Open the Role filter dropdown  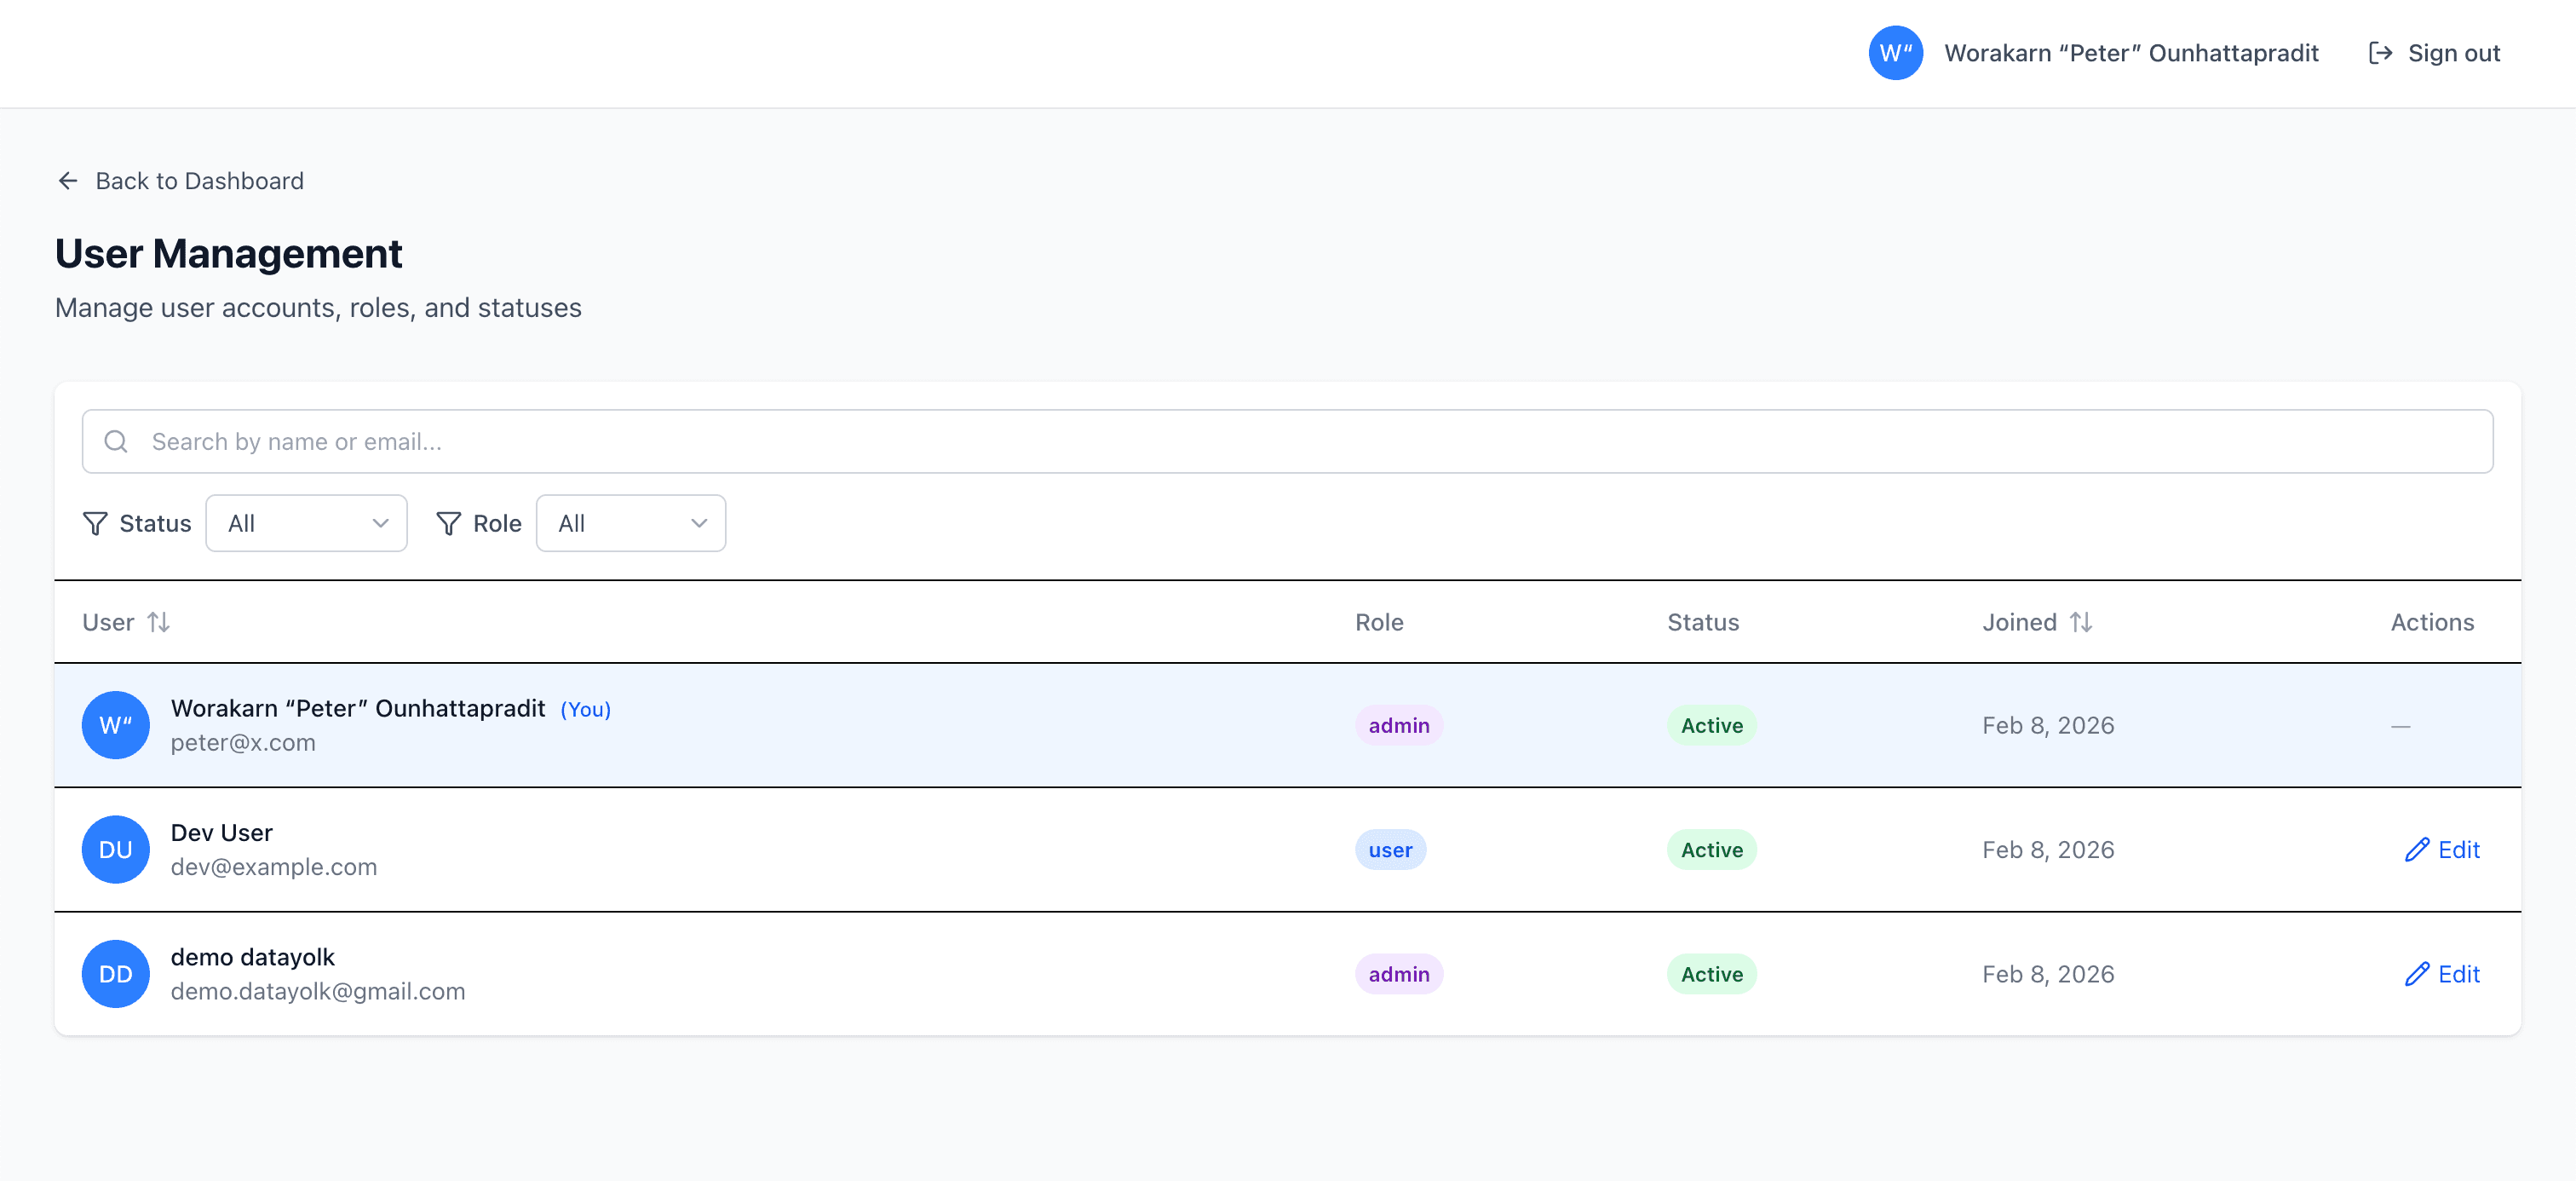coord(630,523)
